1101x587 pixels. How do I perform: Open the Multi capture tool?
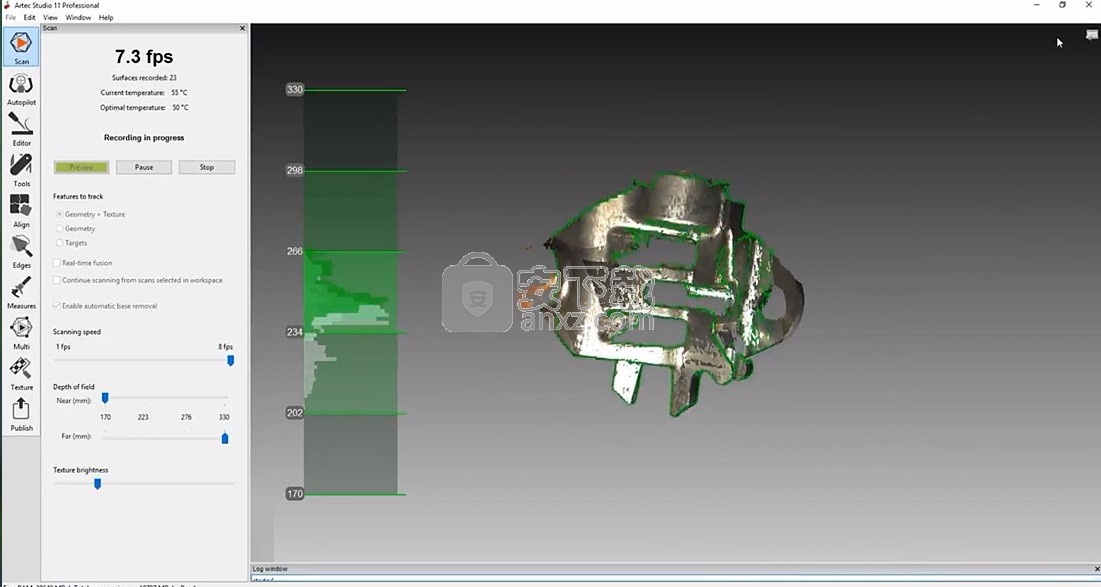coord(21,334)
